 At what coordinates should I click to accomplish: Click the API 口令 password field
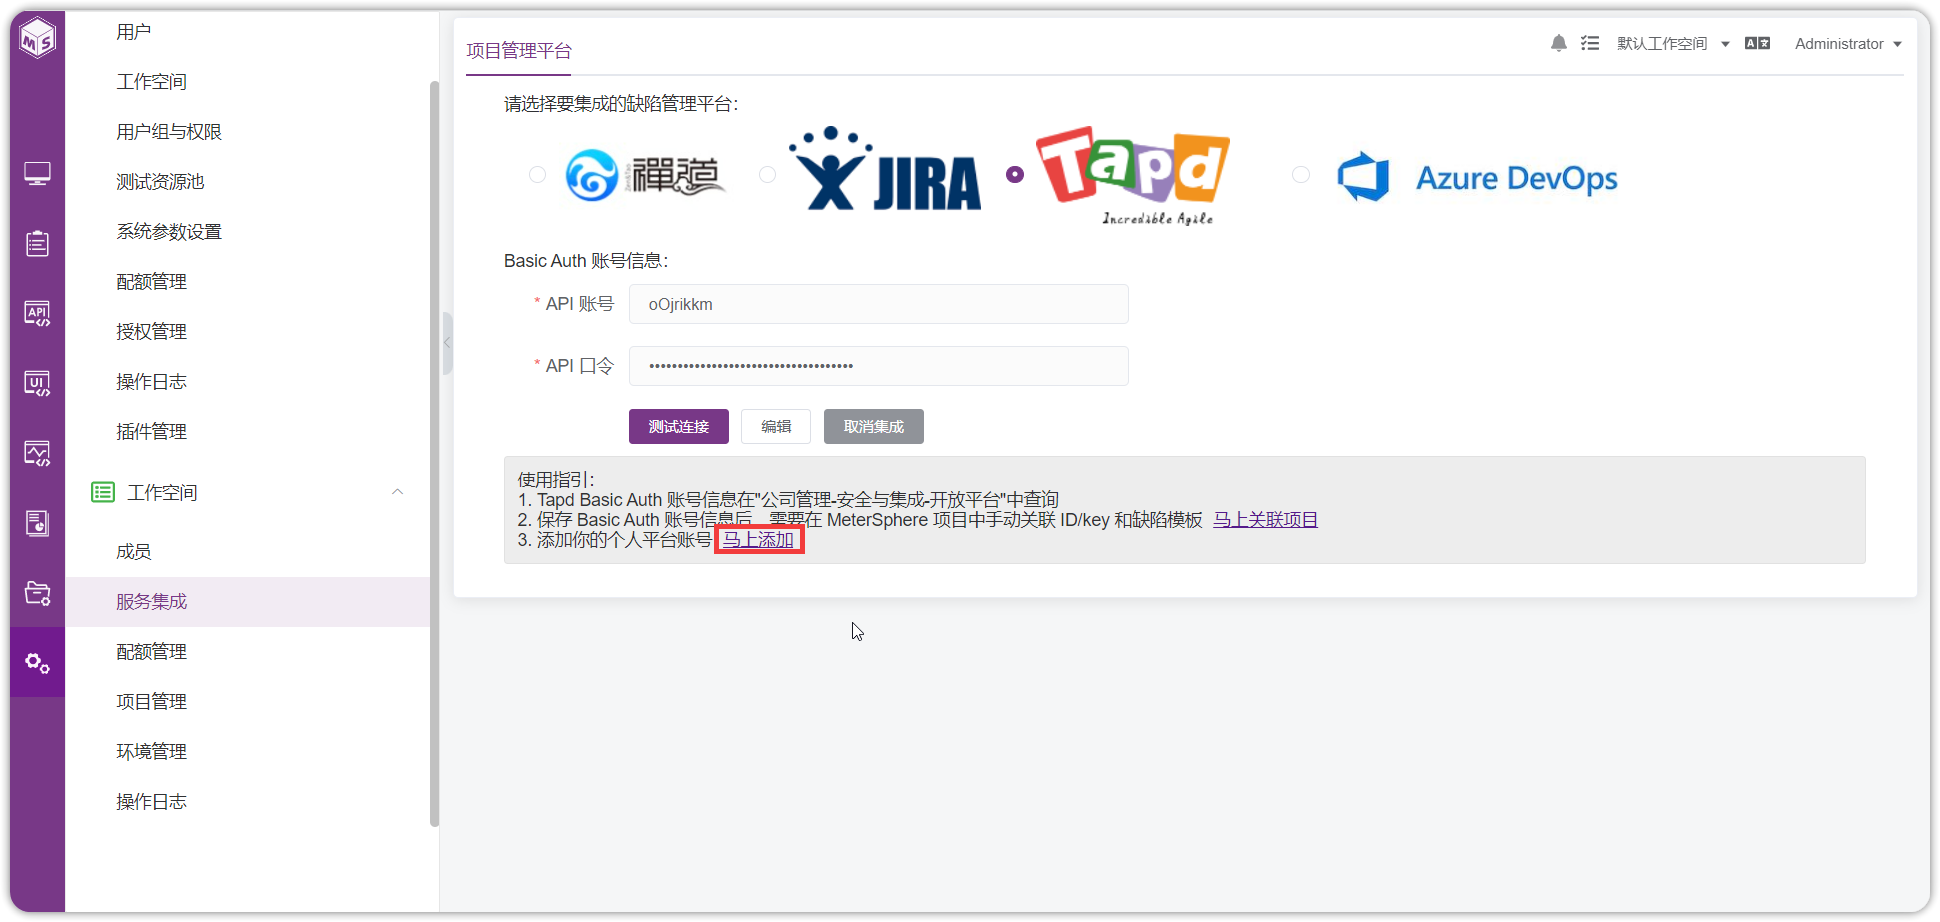(878, 366)
